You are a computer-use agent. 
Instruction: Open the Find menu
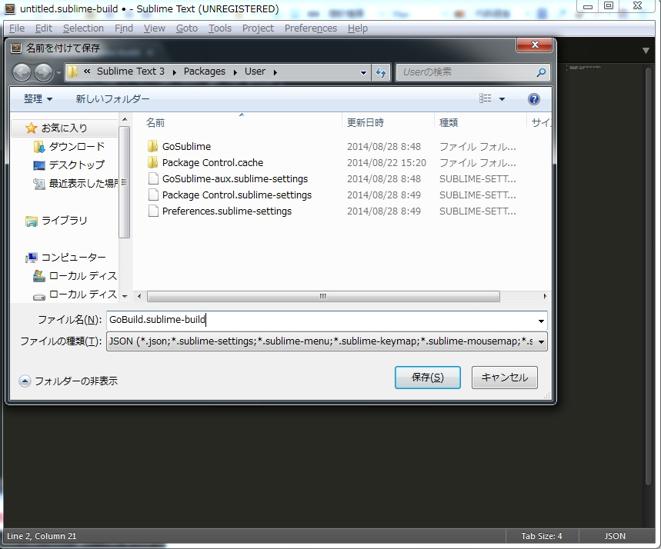[124, 28]
